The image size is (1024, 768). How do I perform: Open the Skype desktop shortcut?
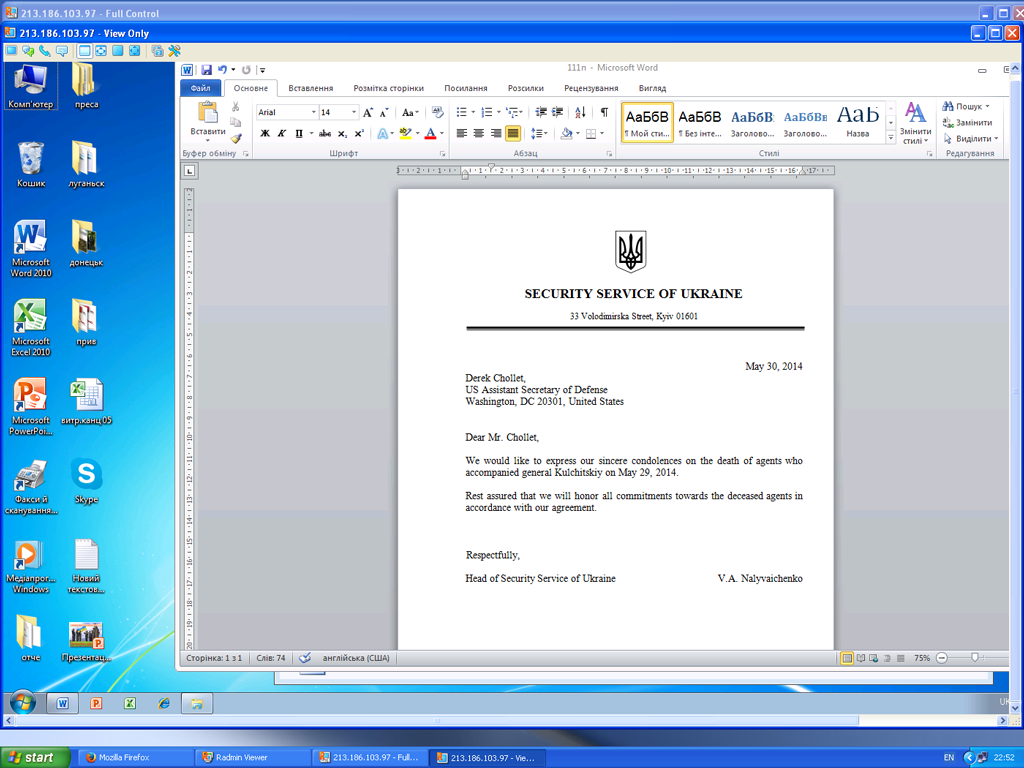click(86, 480)
